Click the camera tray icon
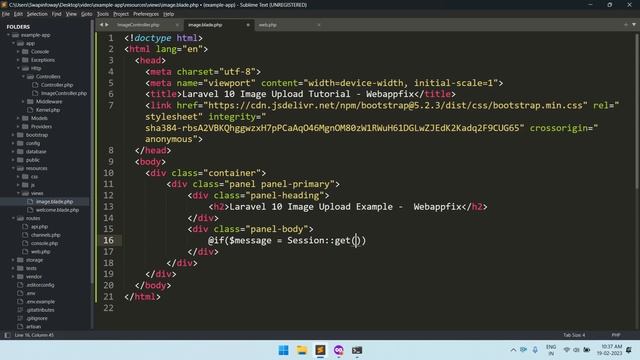This screenshot has width=640, height=360. coord(524,350)
